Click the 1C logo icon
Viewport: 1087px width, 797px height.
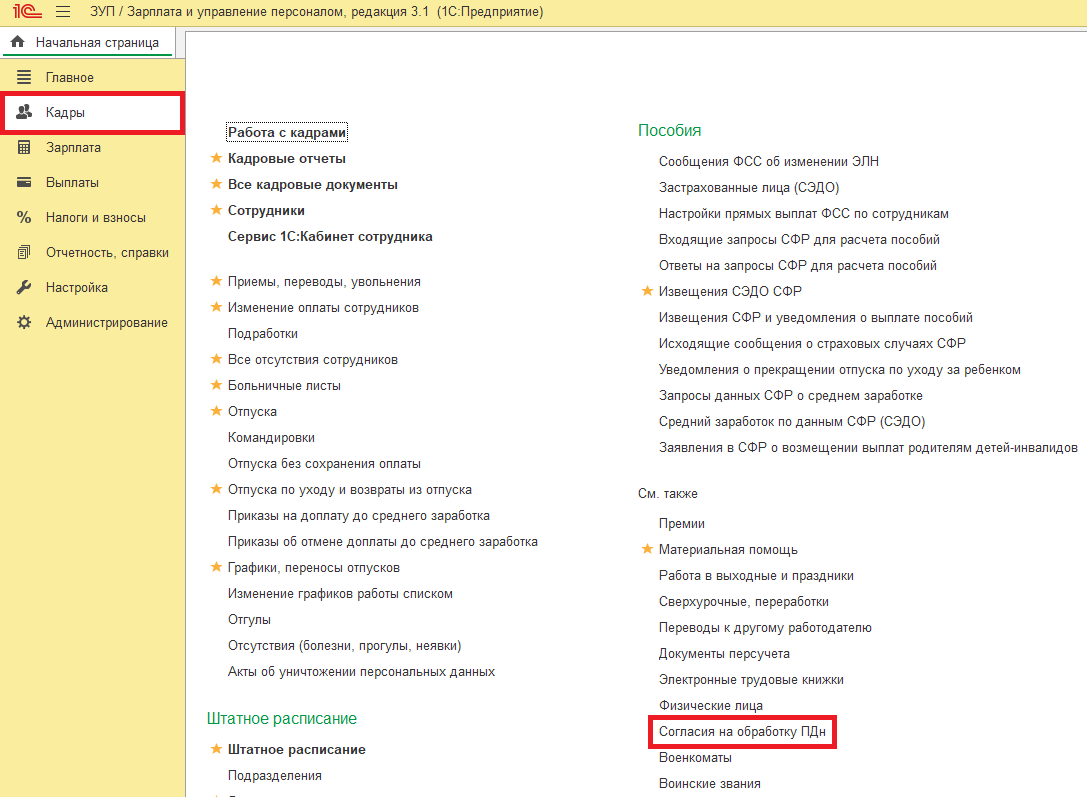click(x=25, y=12)
